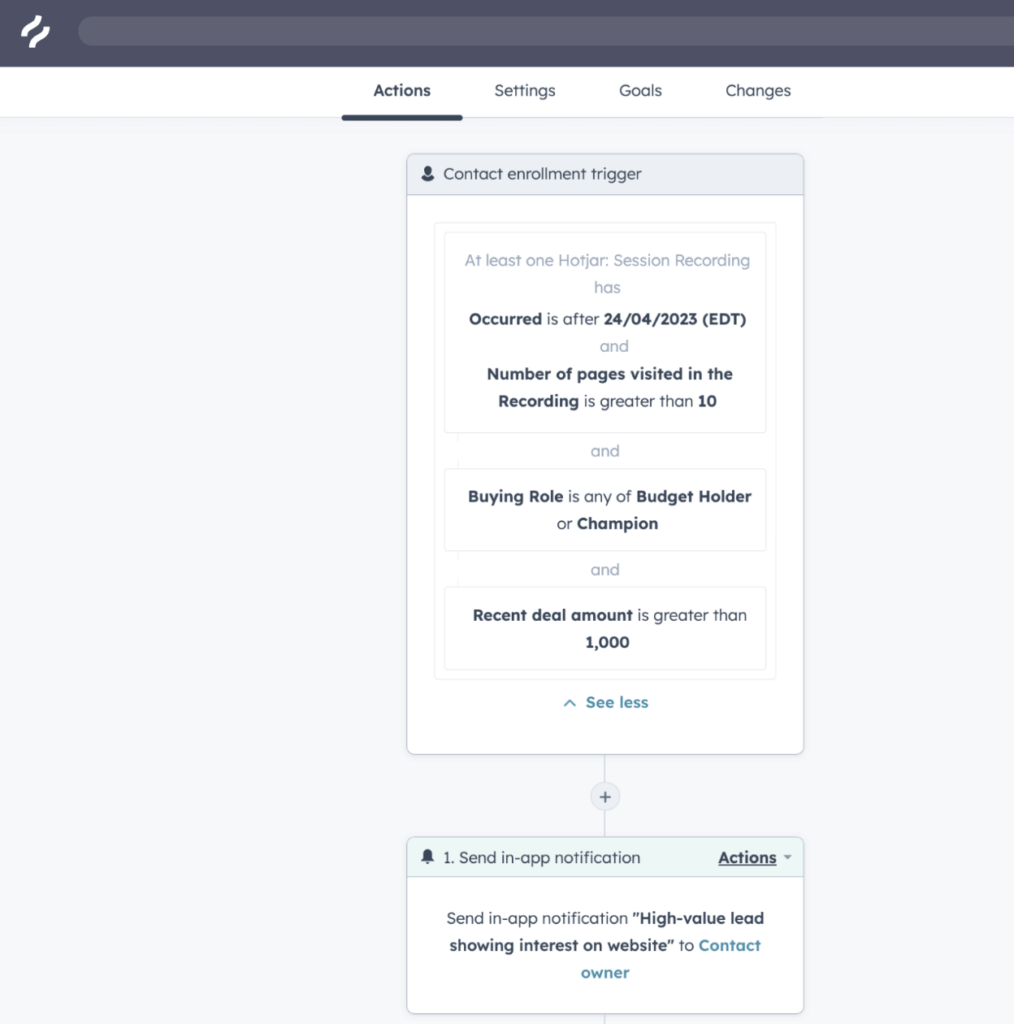Click the Hotjar Session Recording trigger group
1014x1024 pixels.
click(604, 331)
